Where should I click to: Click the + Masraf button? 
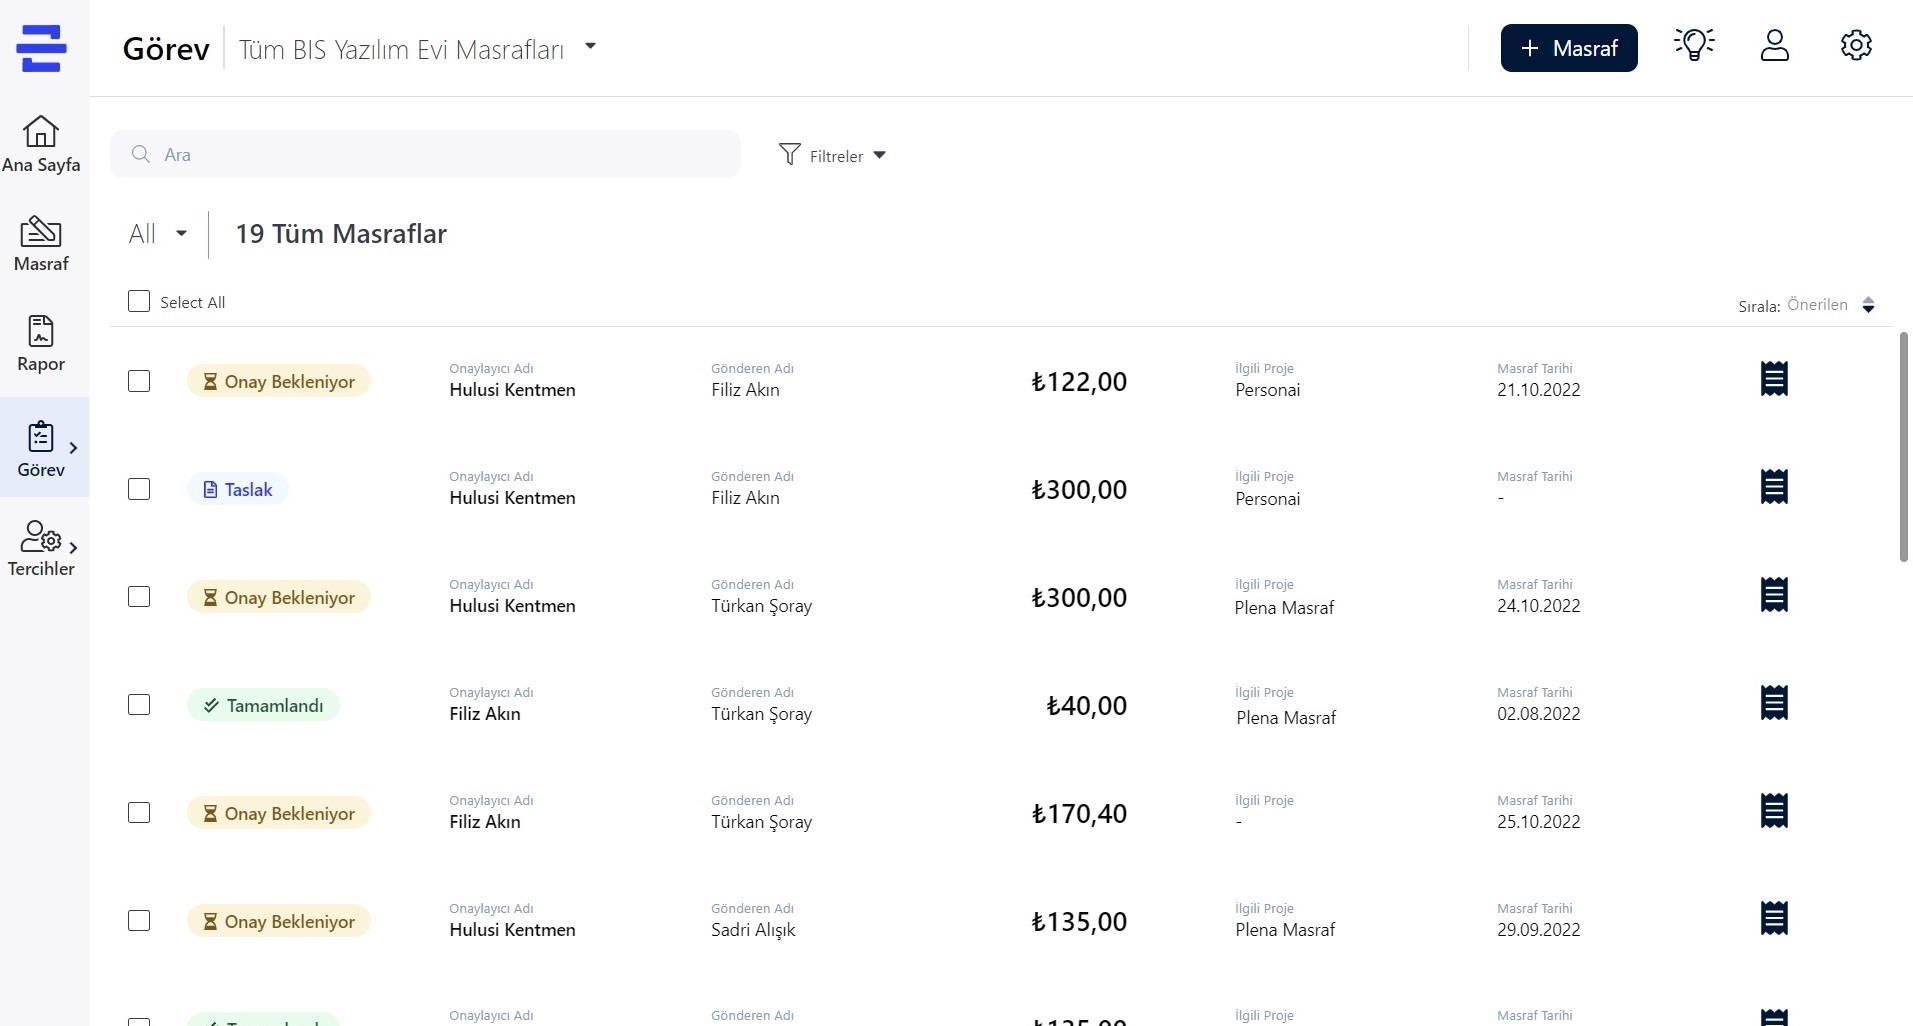tap(1569, 48)
